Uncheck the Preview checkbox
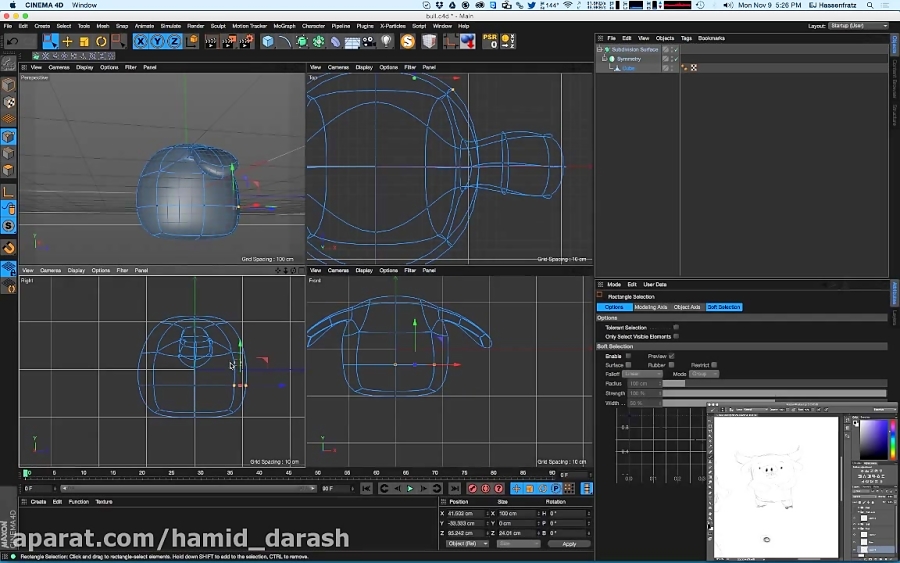This screenshot has height=563, width=900. (671, 356)
